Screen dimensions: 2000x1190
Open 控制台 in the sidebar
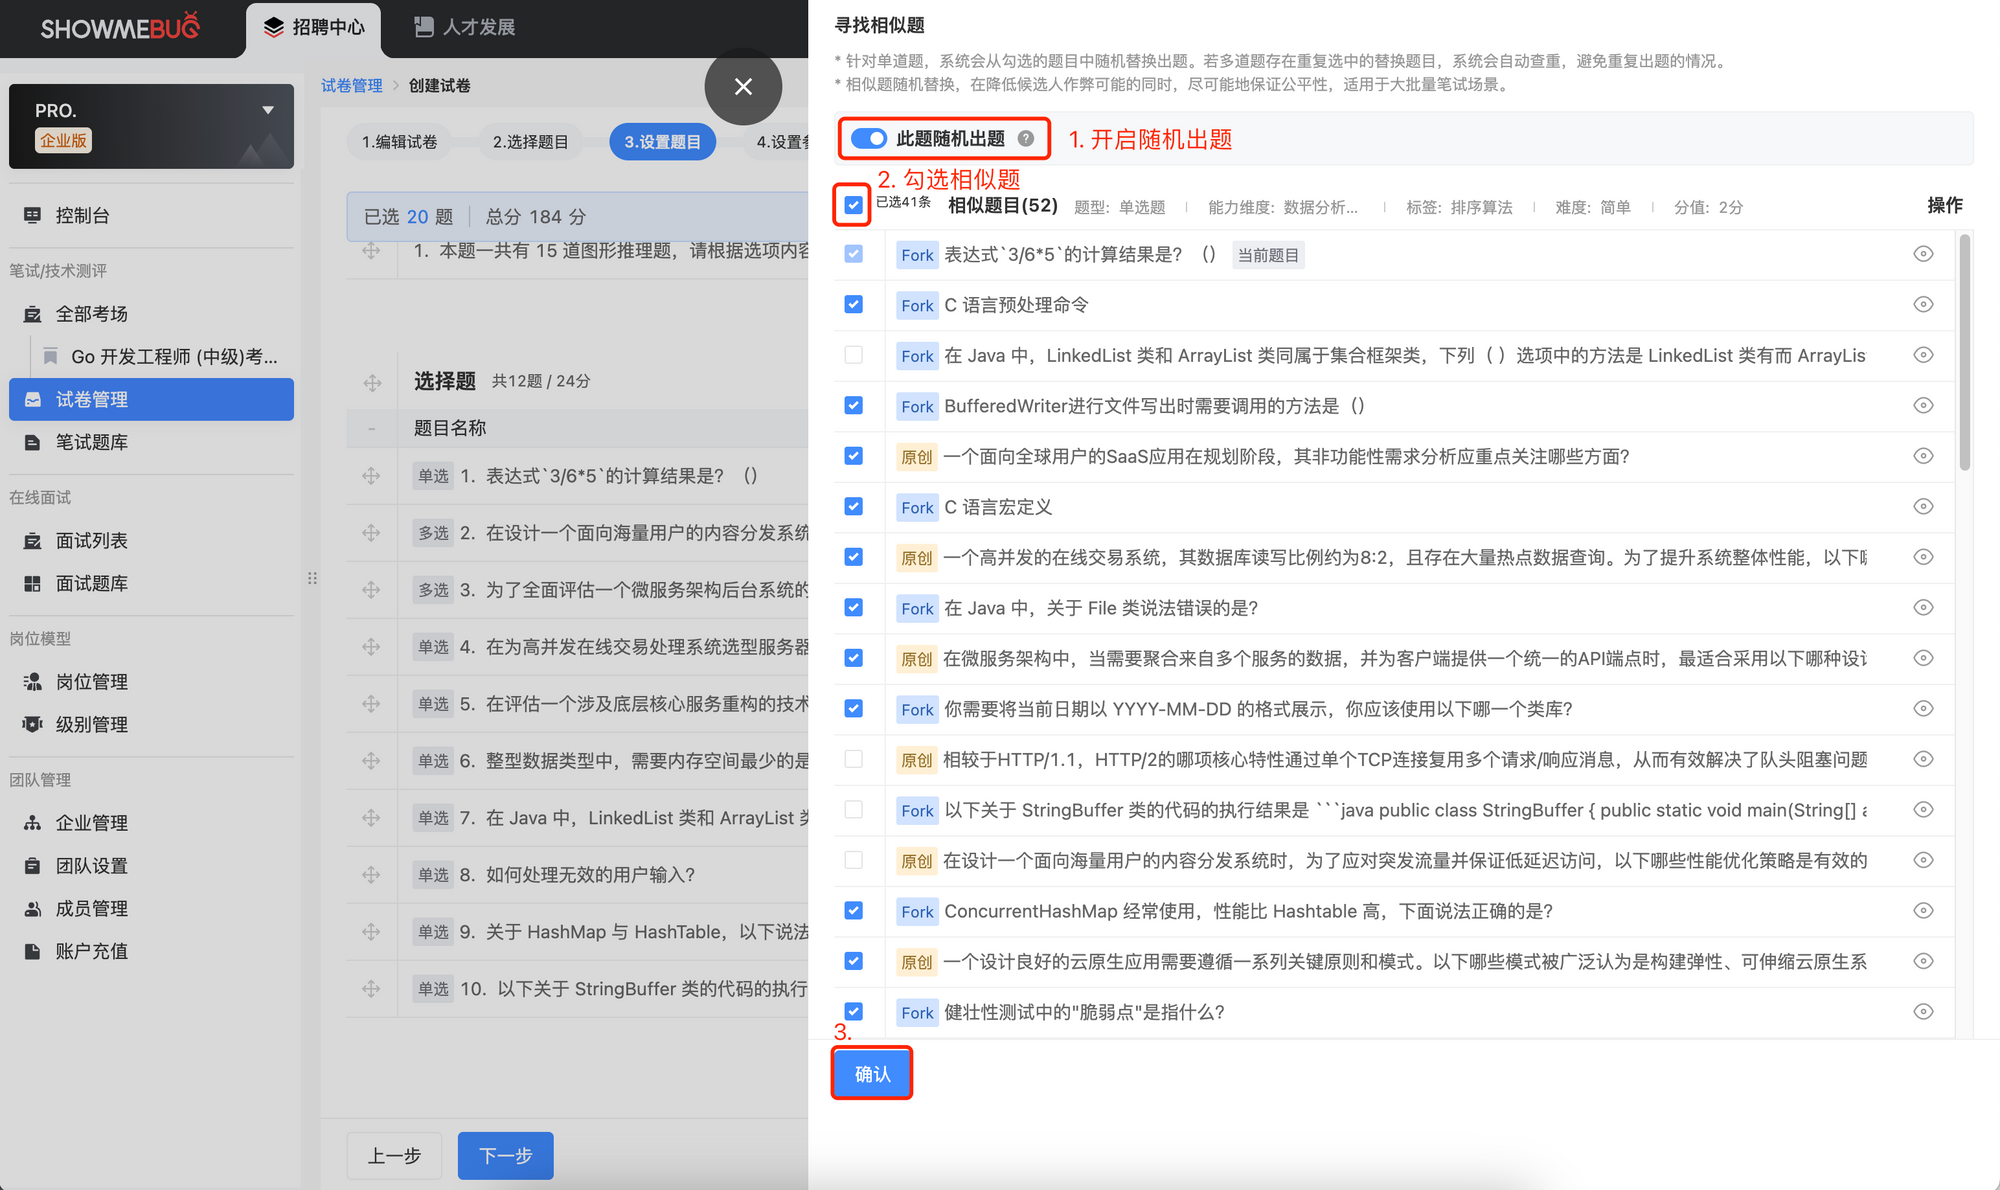click(151, 215)
